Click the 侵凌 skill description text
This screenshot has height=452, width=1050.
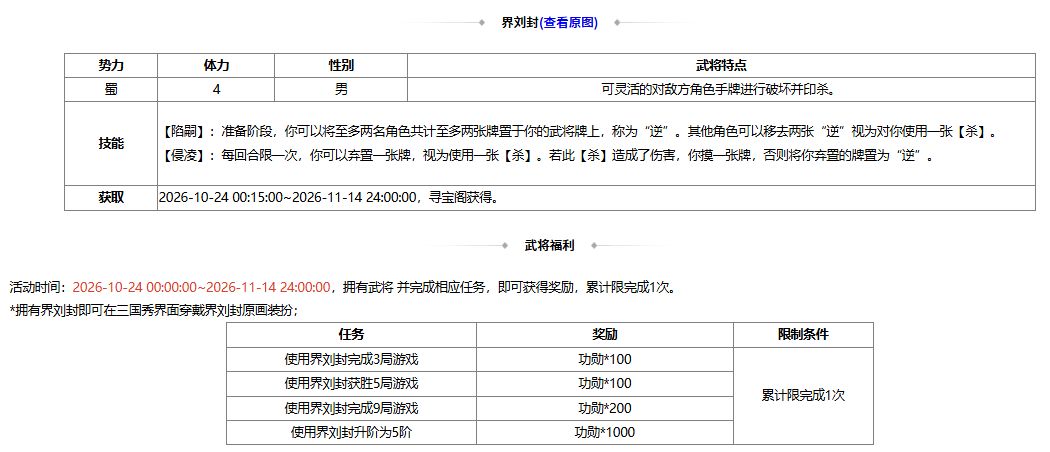[x=548, y=157]
